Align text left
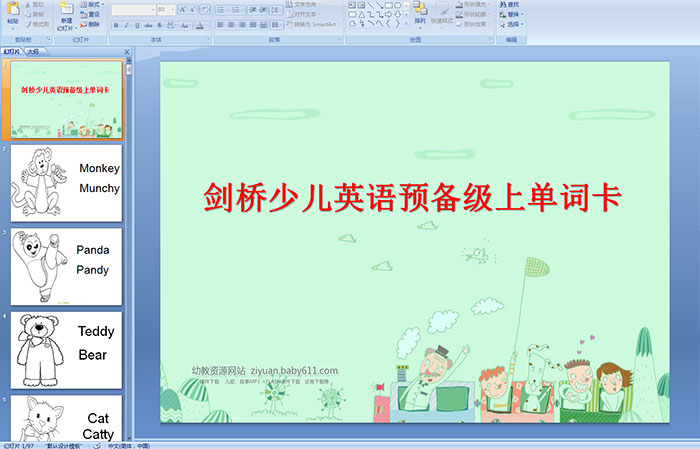Screen dimensions: 700x449 (221, 25)
